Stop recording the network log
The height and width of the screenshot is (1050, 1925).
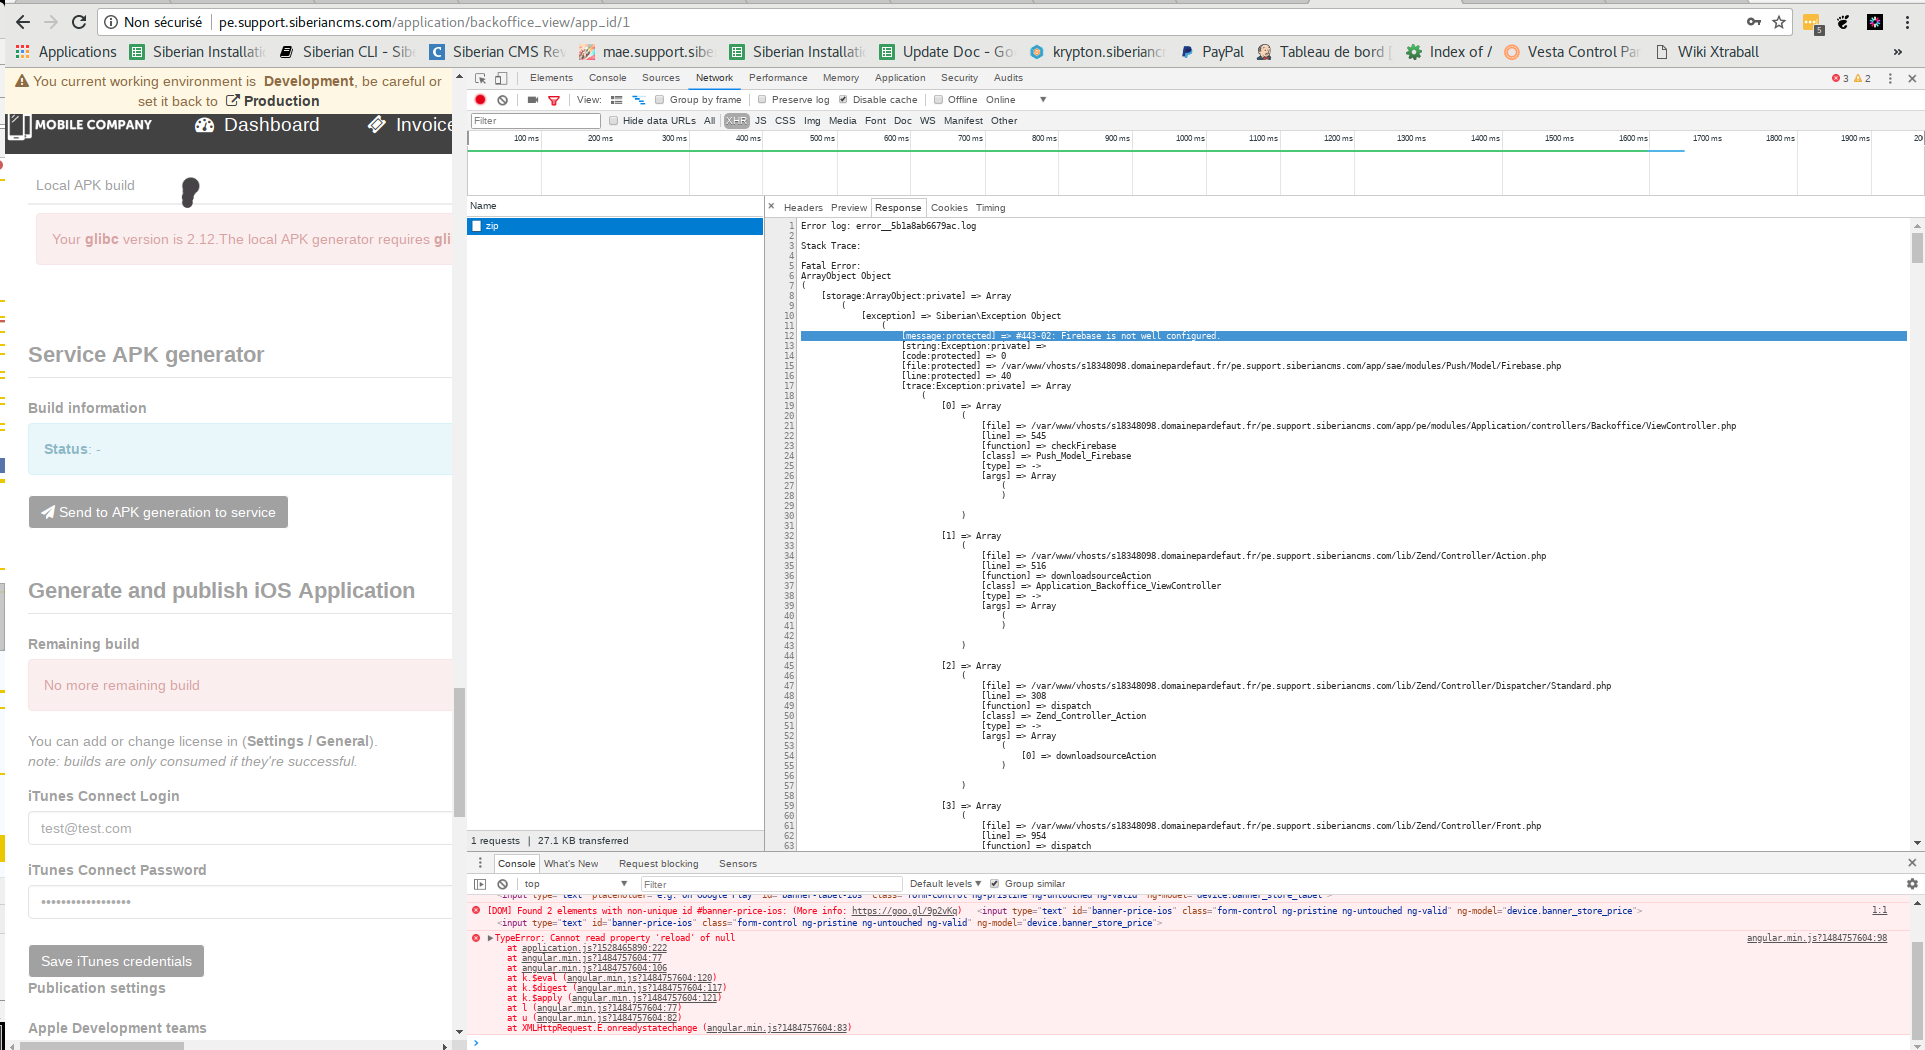[x=480, y=100]
